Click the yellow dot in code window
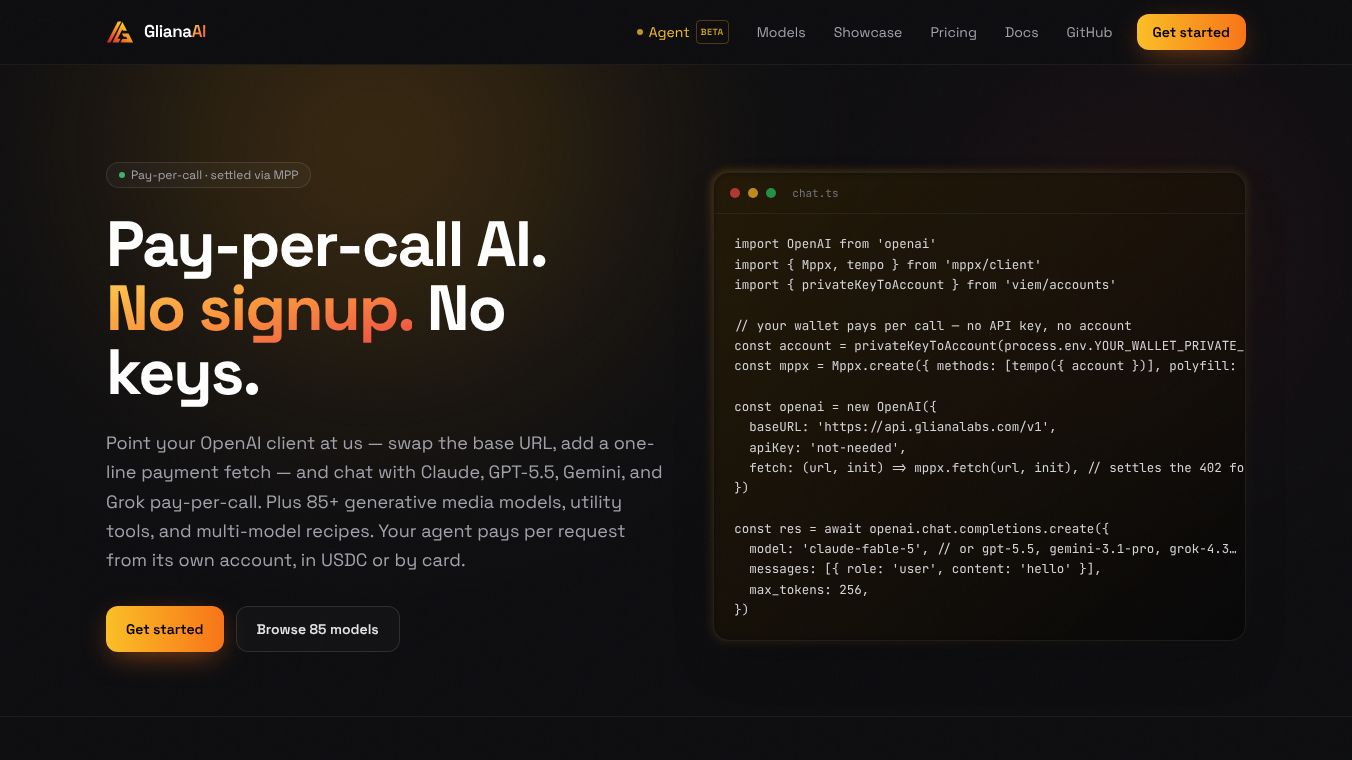This screenshot has width=1352, height=760. (753, 193)
